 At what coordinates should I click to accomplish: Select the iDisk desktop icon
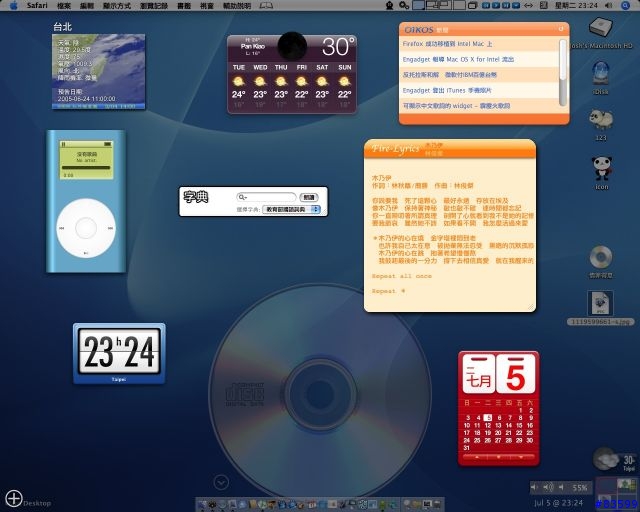click(601, 73)
